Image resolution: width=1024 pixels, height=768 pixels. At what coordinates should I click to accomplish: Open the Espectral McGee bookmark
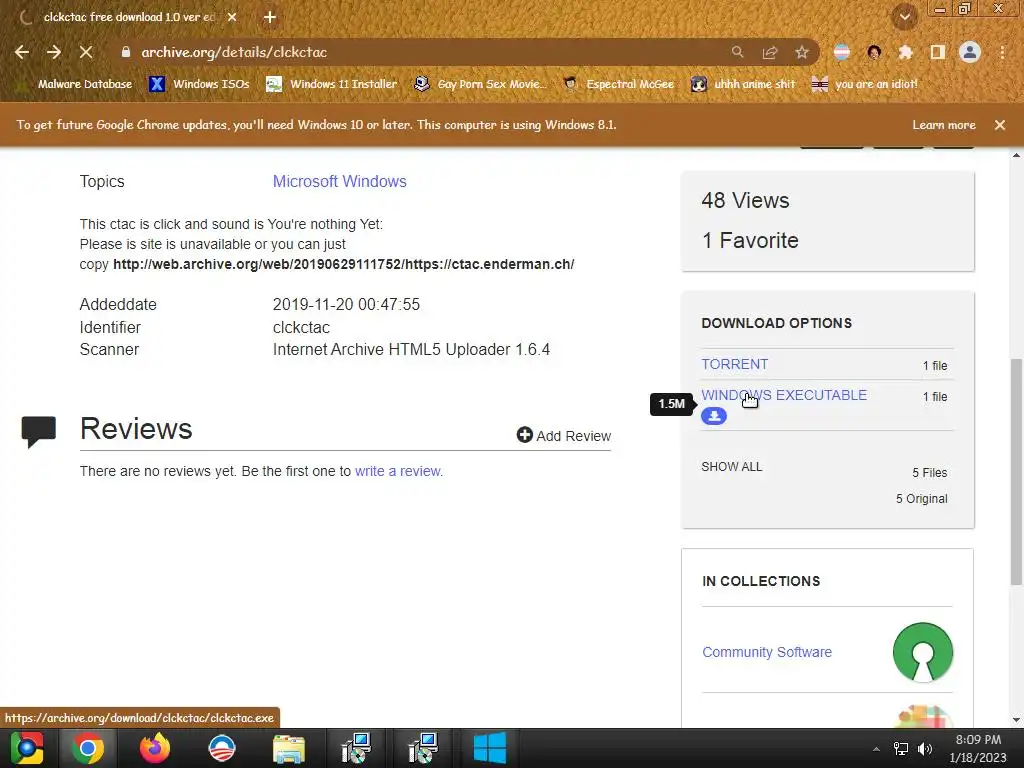[619, 84]
